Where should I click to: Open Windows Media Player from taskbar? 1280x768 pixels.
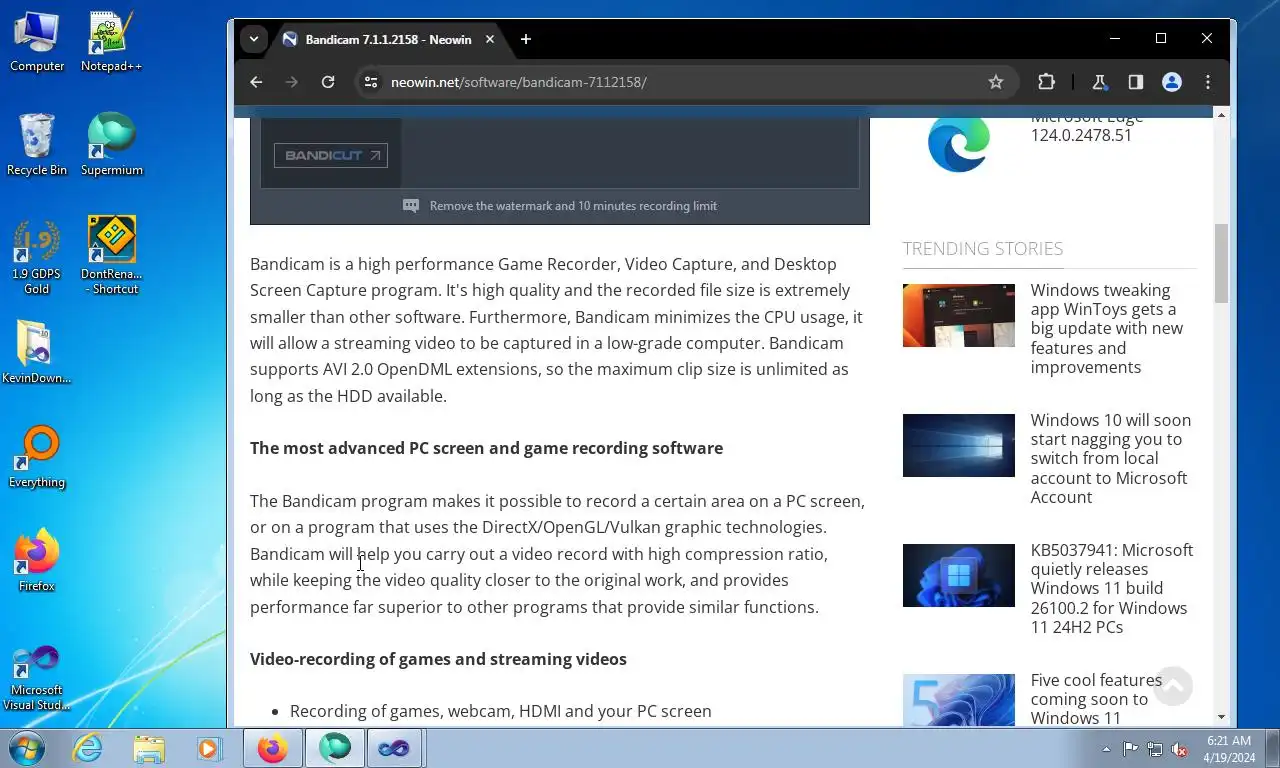[x=209, y=748]
